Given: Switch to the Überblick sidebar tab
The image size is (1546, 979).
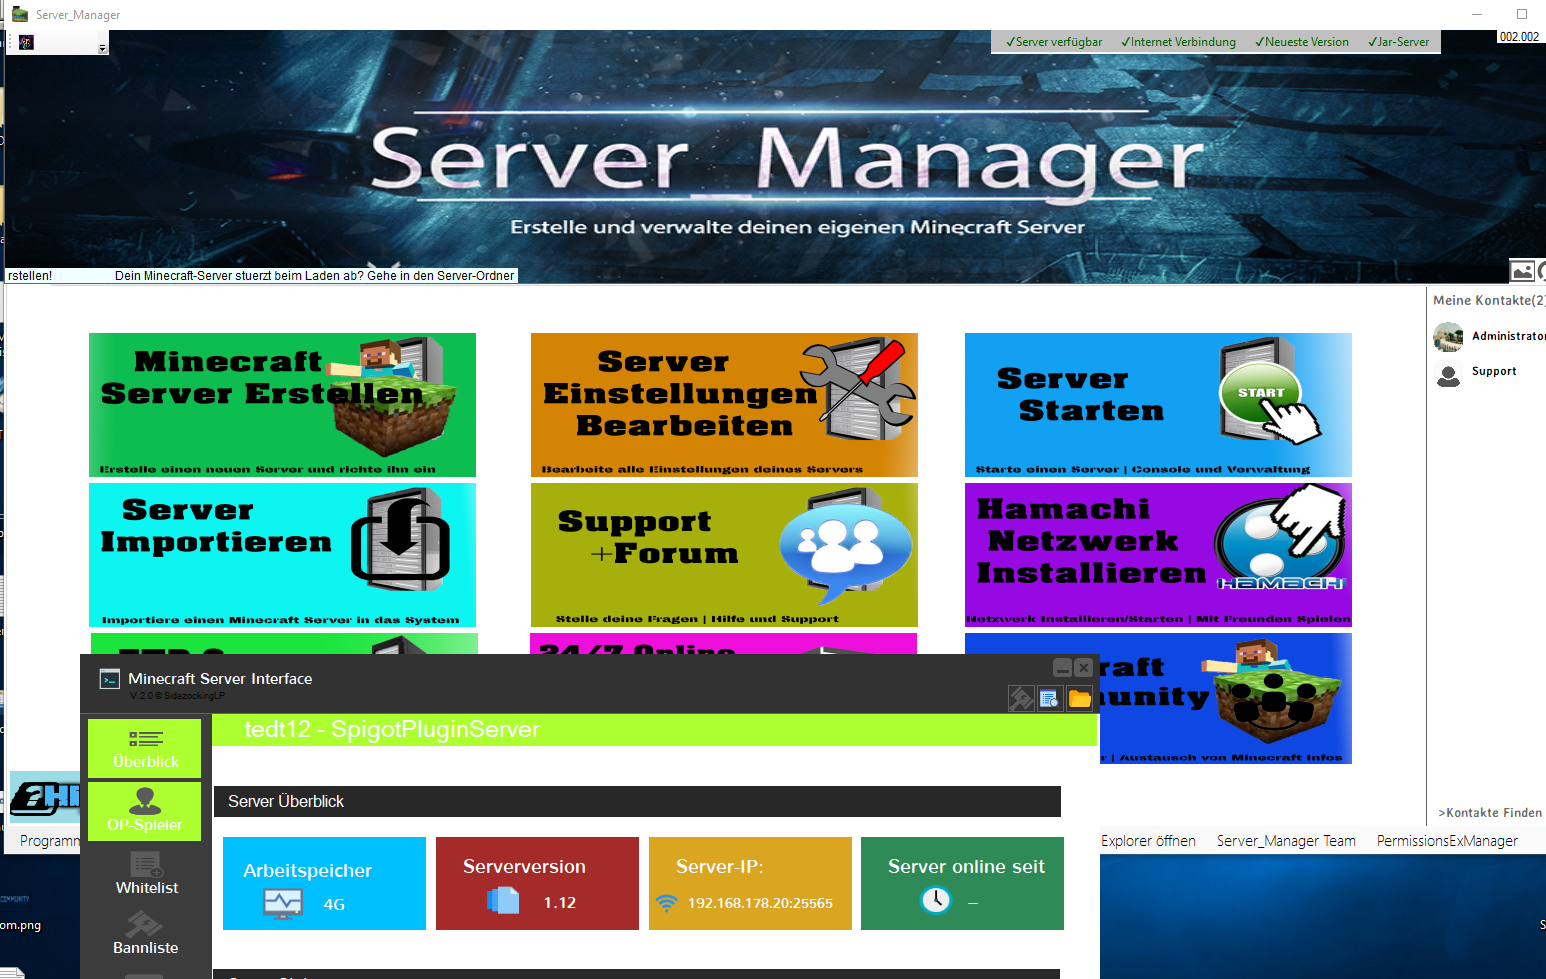Looking at the screenshot, I should (145, 748).
